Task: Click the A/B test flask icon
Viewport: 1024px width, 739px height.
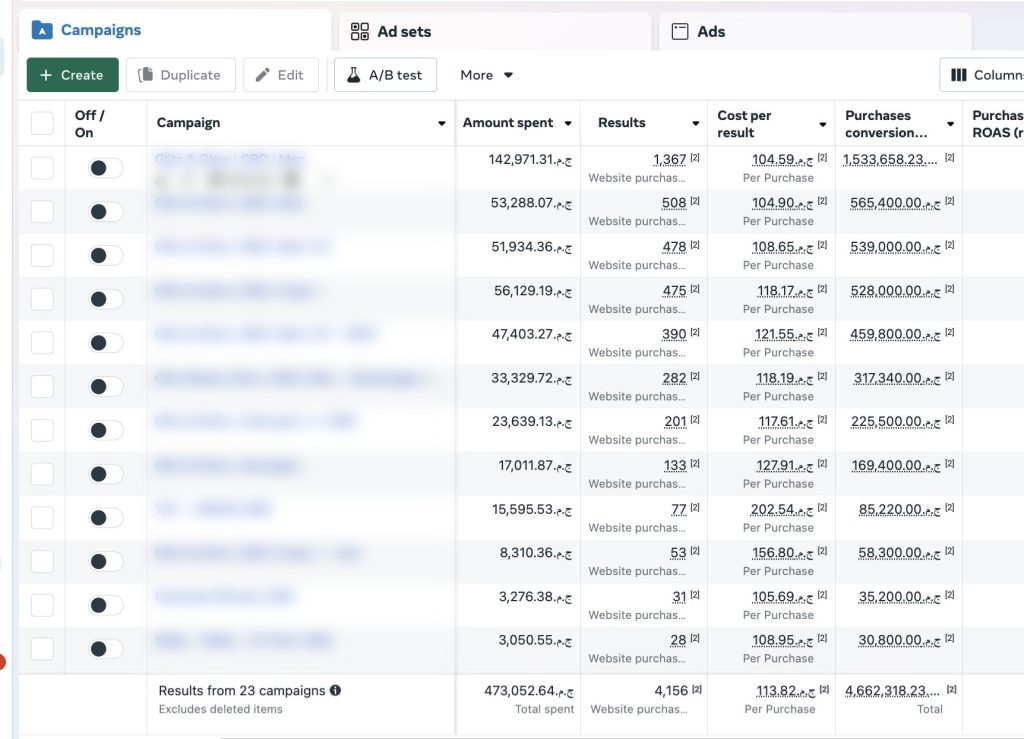Action: [353, 75]
